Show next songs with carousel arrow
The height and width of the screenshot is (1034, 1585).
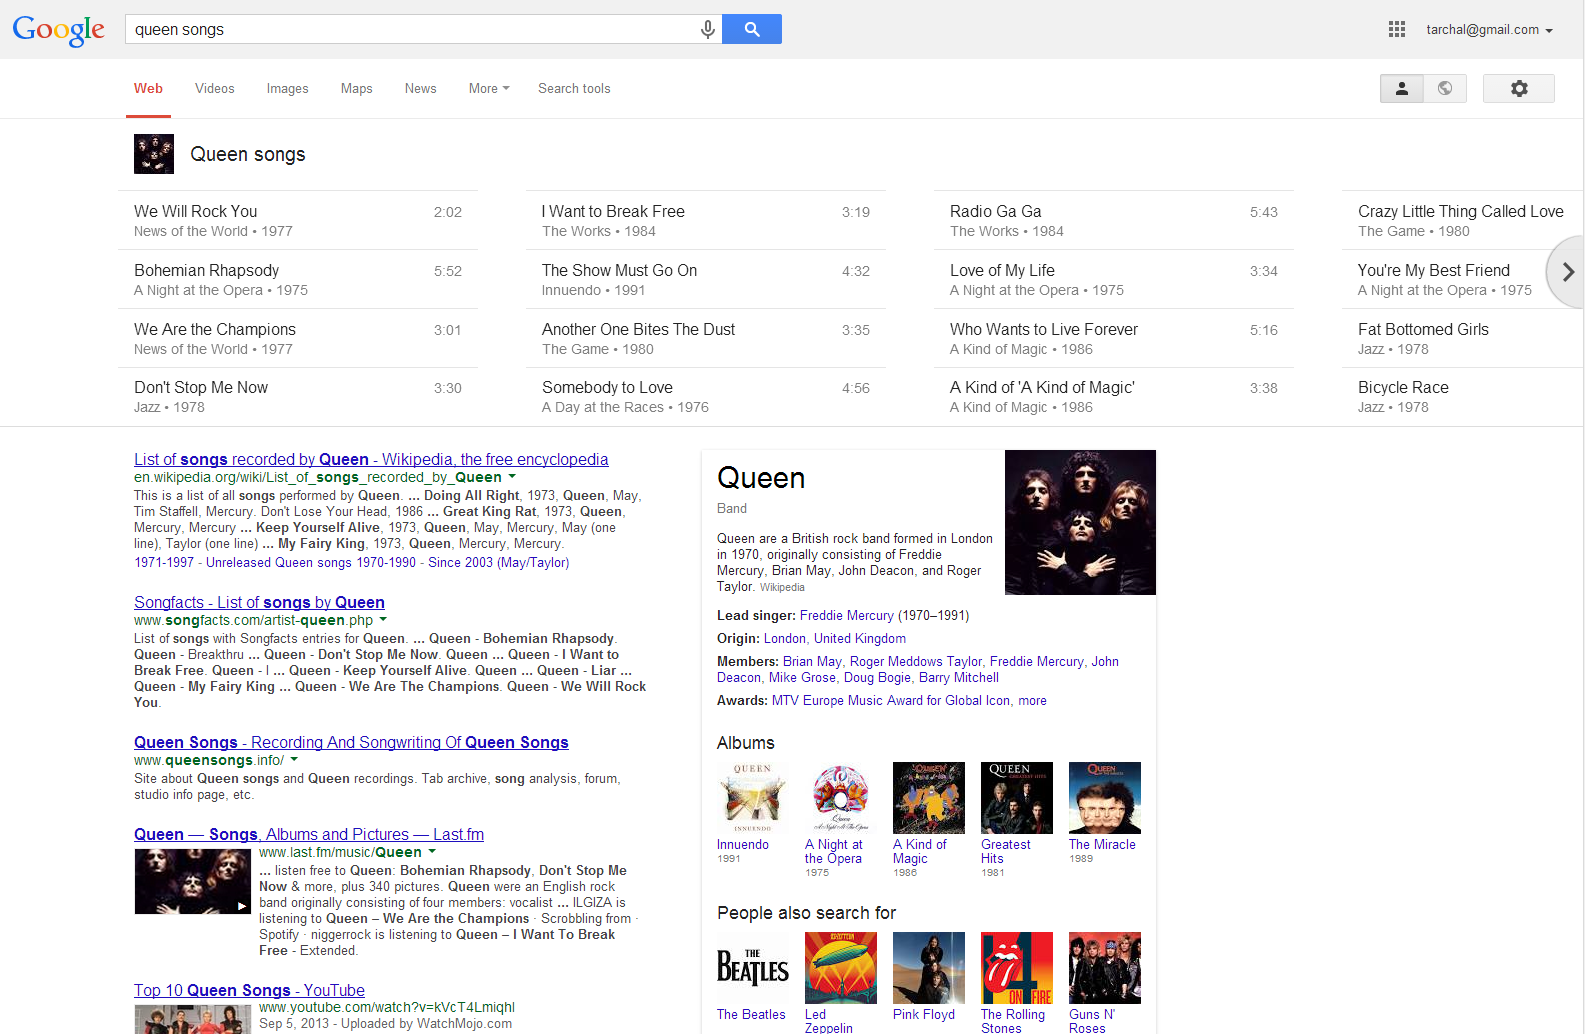pyautogui.click(x=1566, y=271)
